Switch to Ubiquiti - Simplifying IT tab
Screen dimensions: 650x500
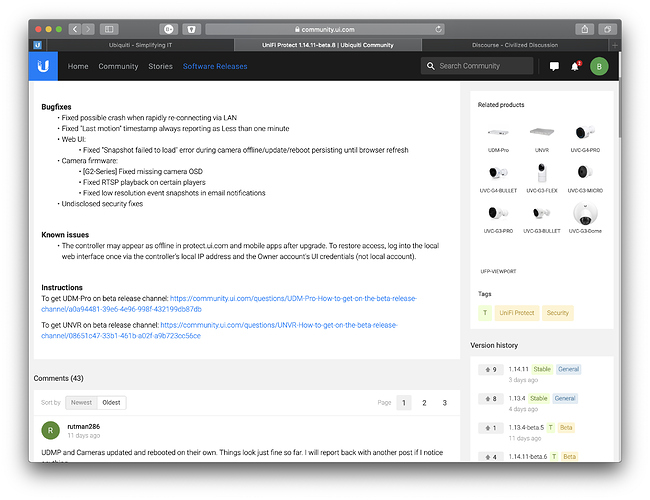pos(141,45)
